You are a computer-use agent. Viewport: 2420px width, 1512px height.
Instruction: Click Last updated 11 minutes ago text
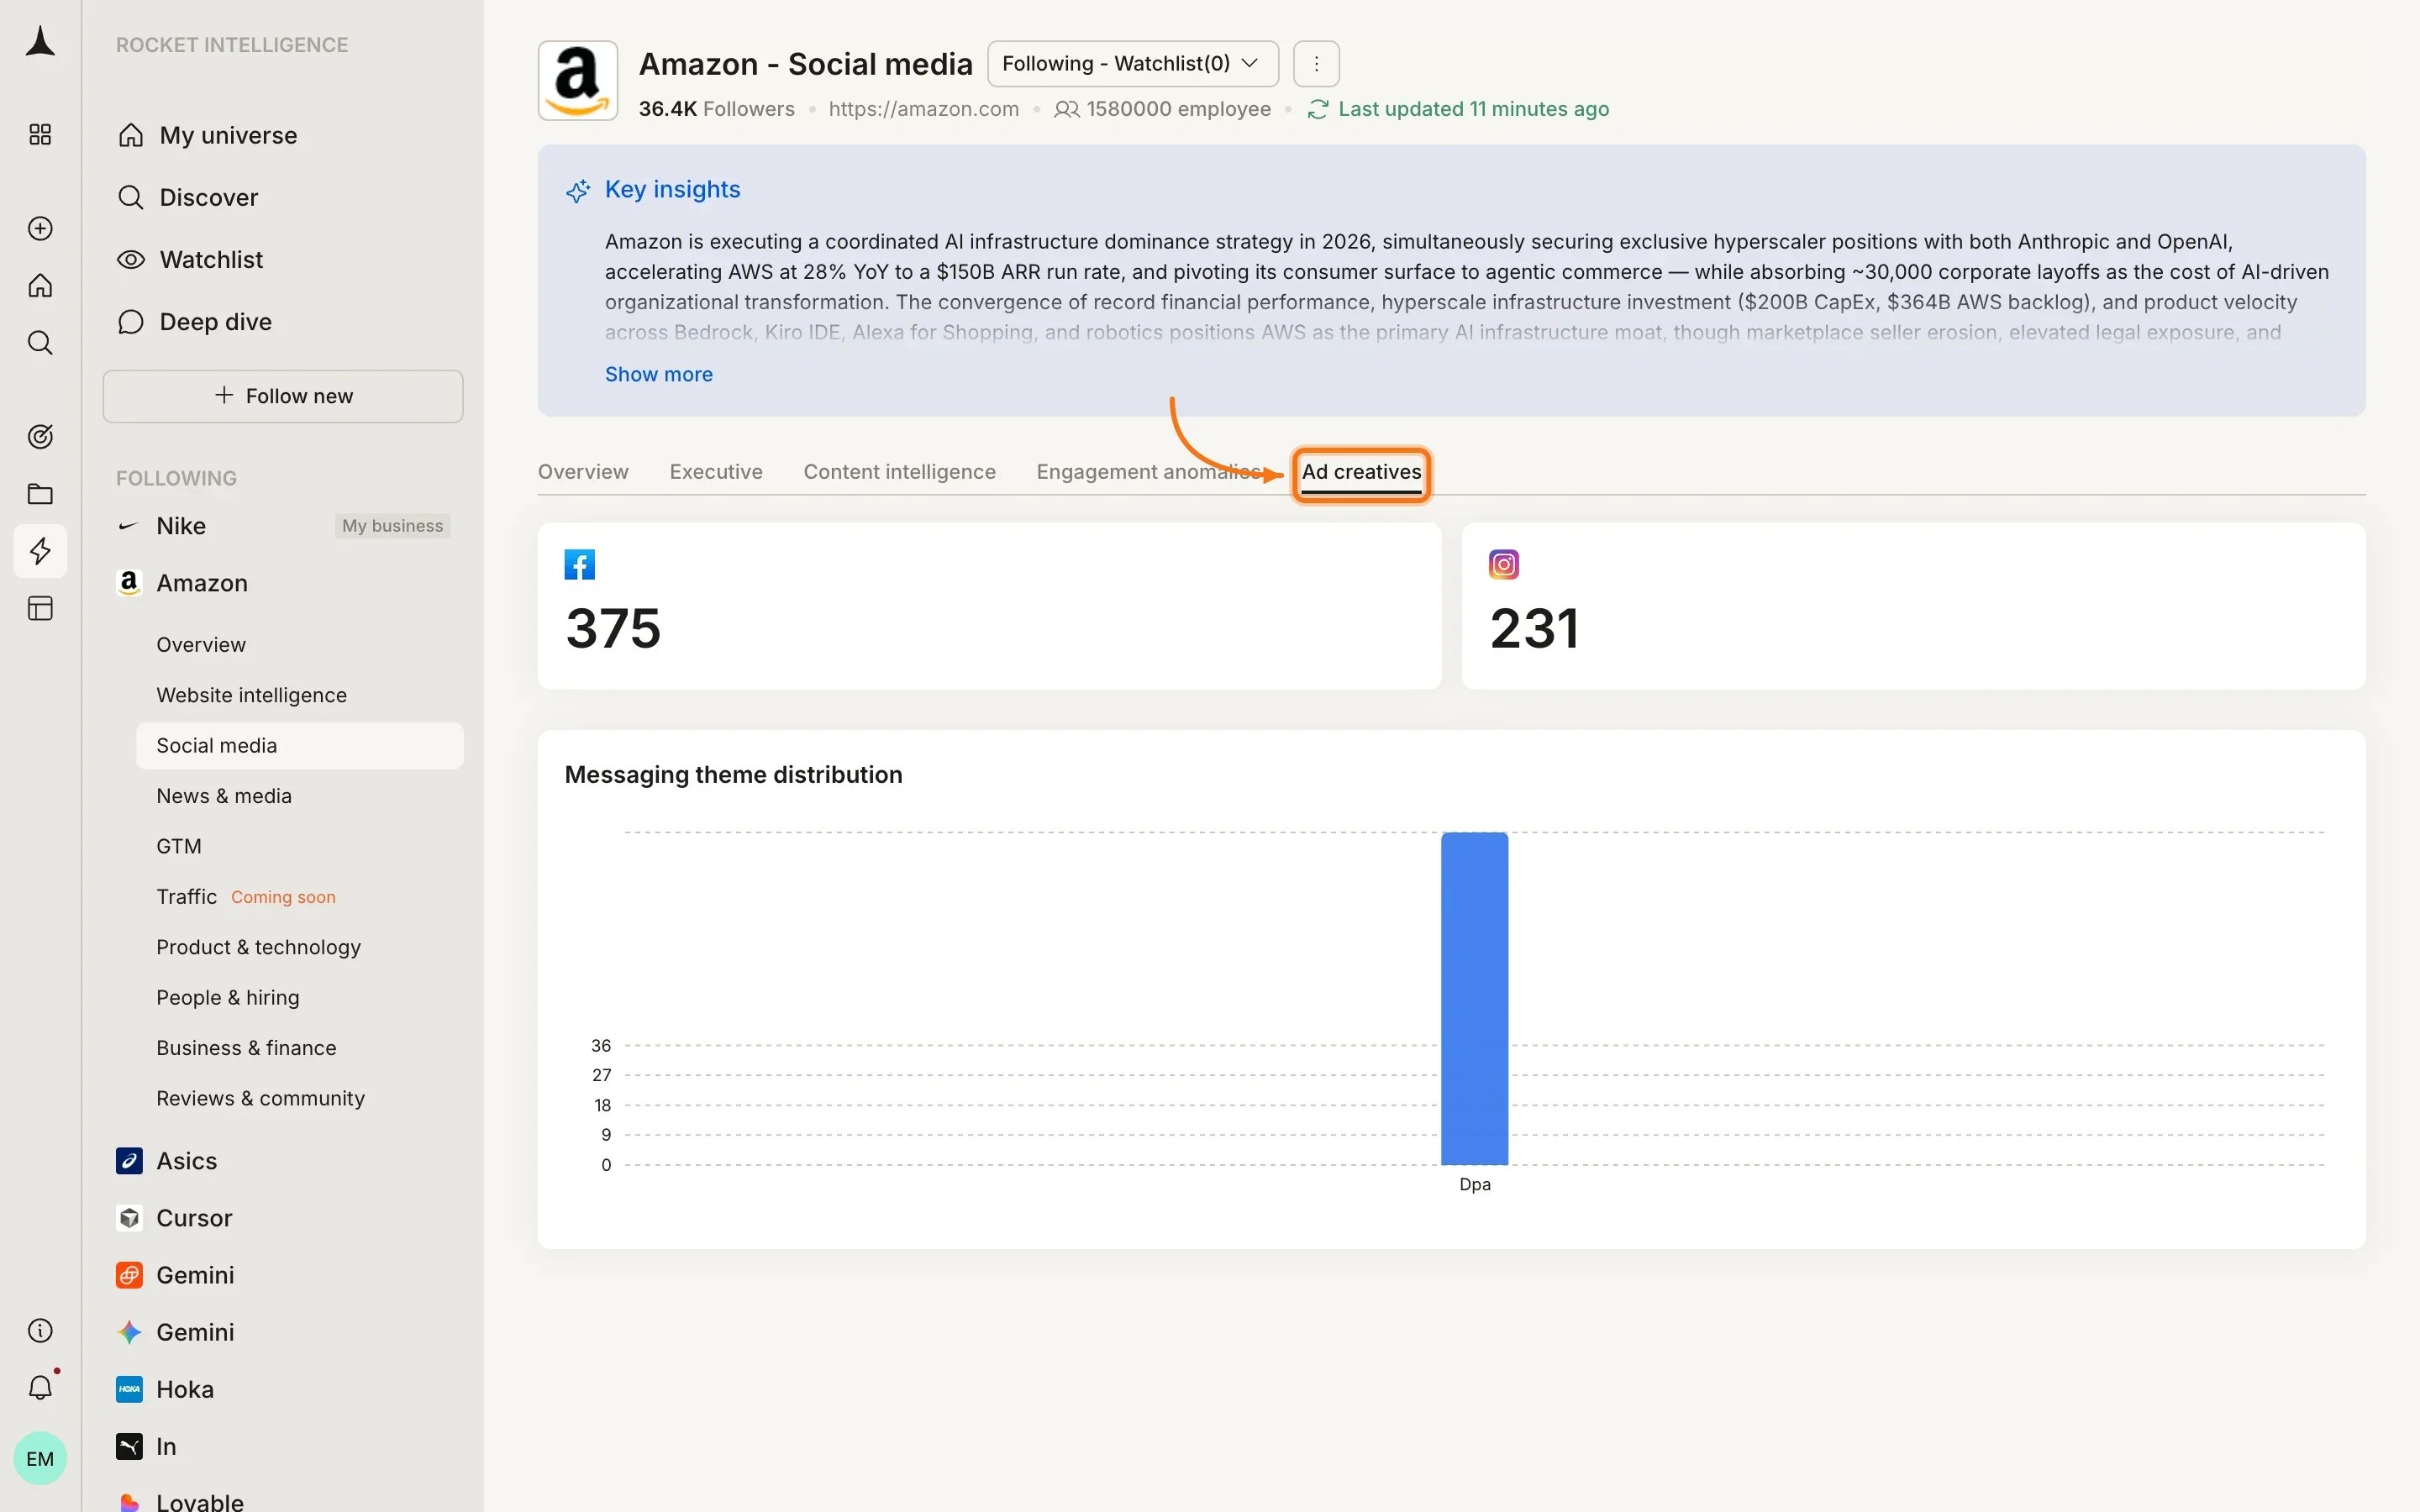click(x=1473, y=109)
